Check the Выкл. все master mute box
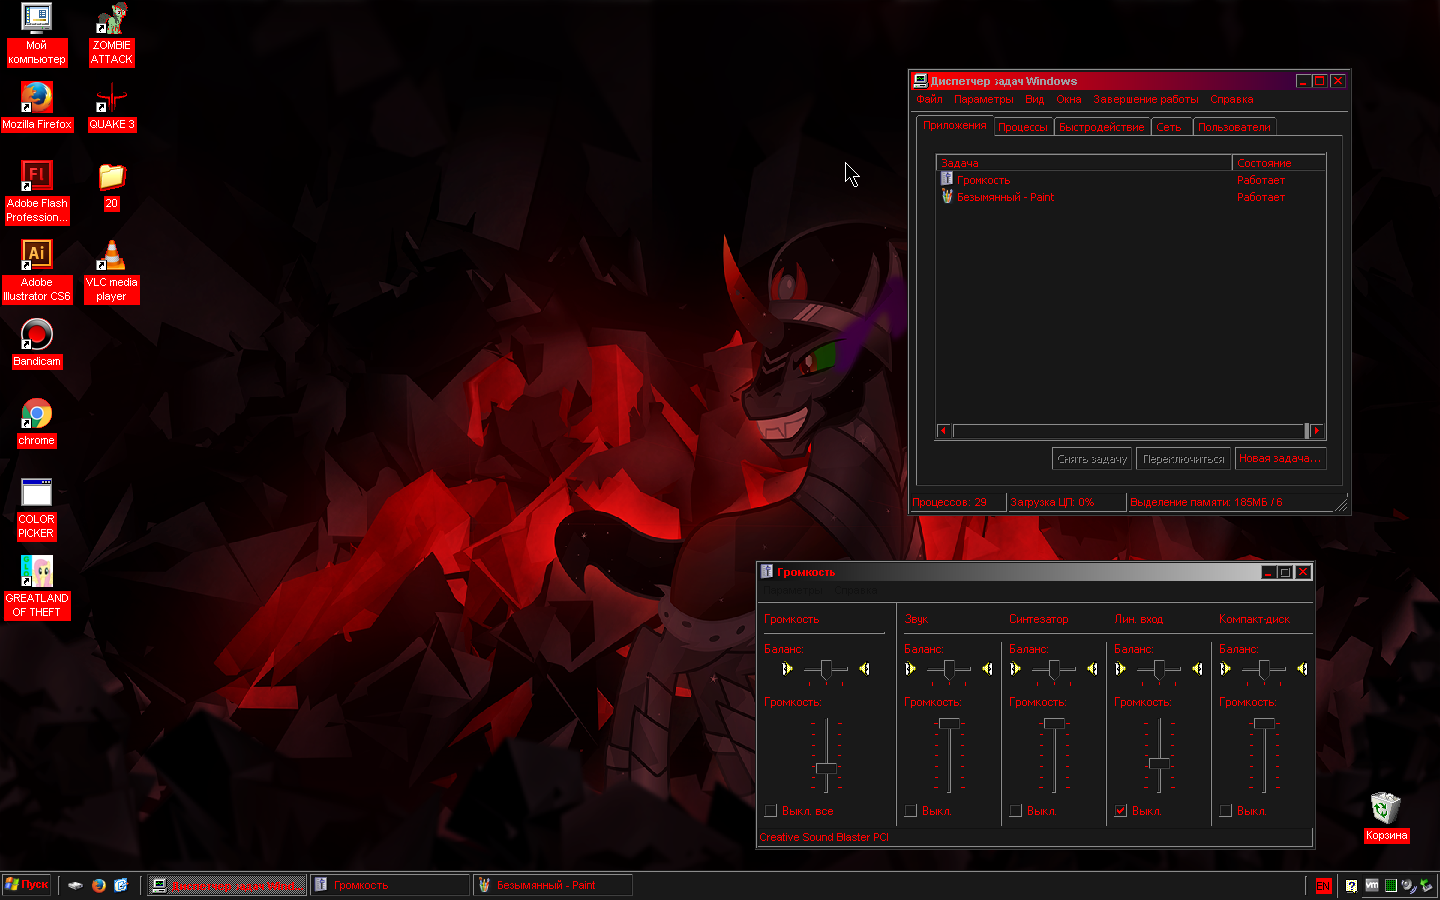This screenshot has height=900, width=1440. (x=770, y=811)
